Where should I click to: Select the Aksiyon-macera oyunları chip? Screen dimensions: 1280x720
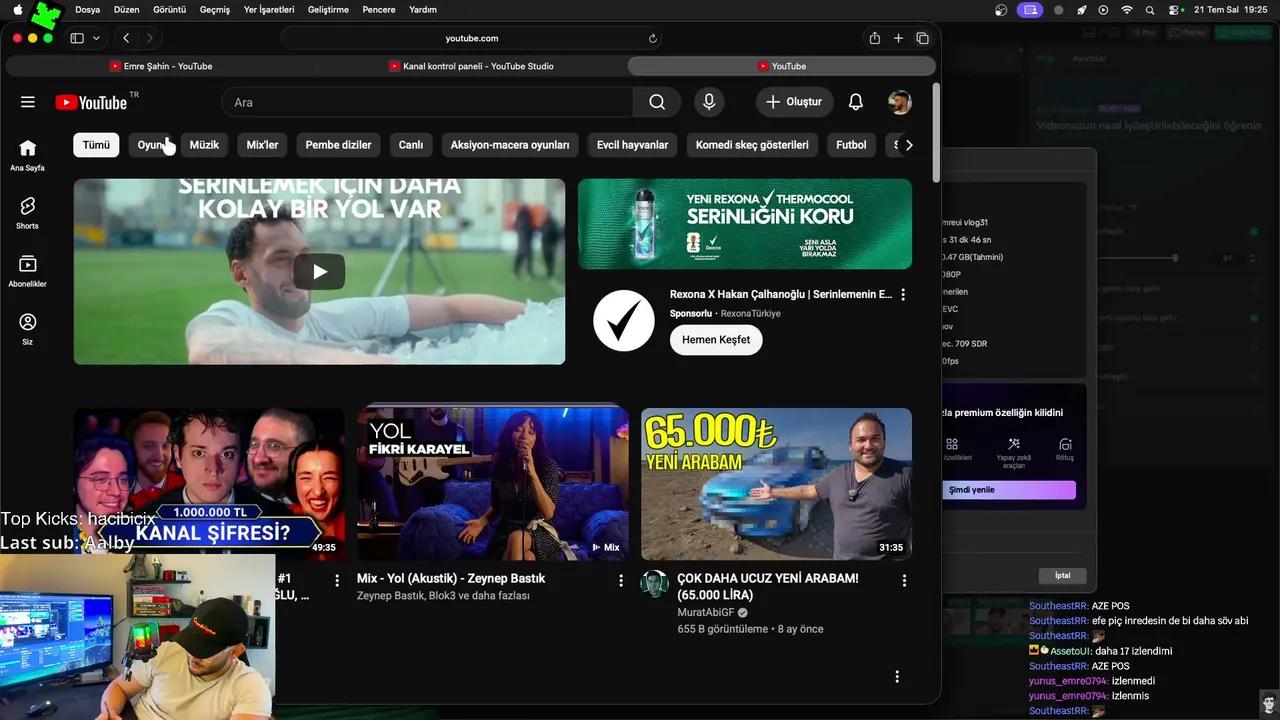point(510,145)
